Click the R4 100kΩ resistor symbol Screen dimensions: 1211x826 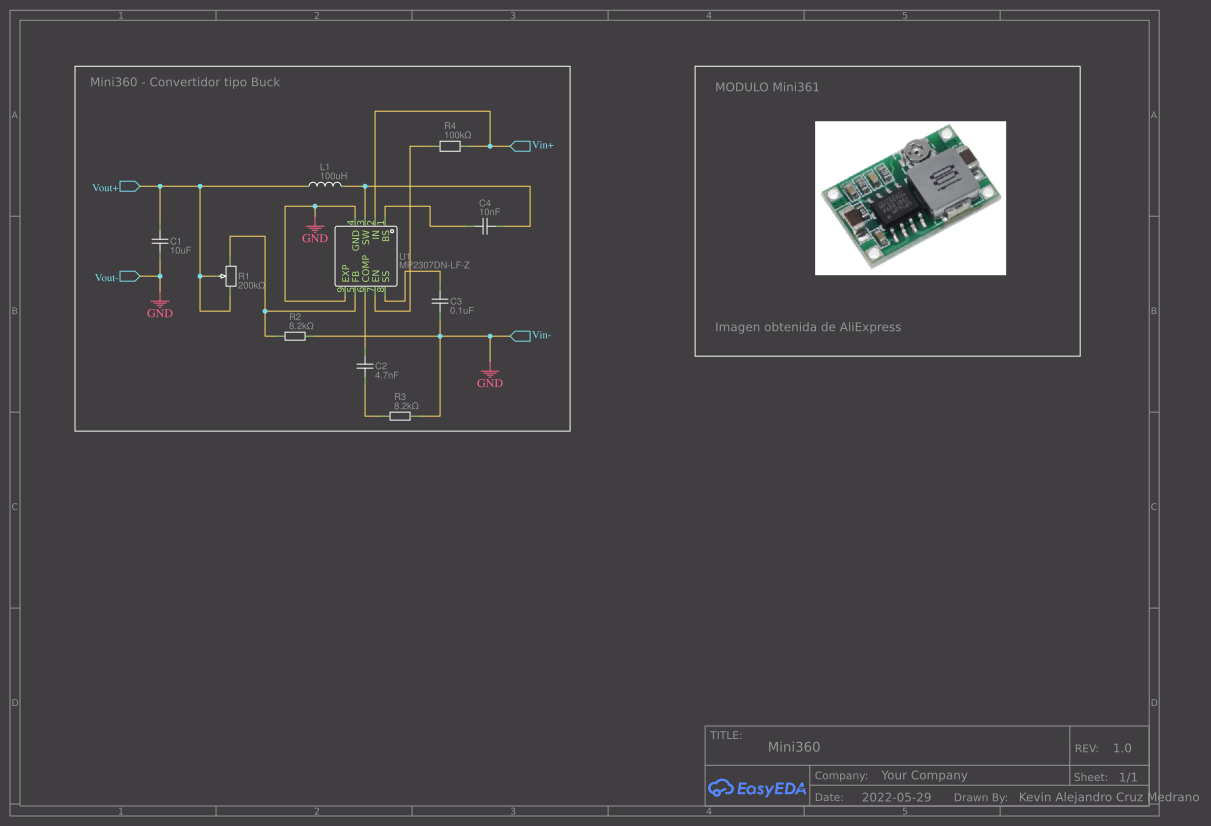coord(450,146)
